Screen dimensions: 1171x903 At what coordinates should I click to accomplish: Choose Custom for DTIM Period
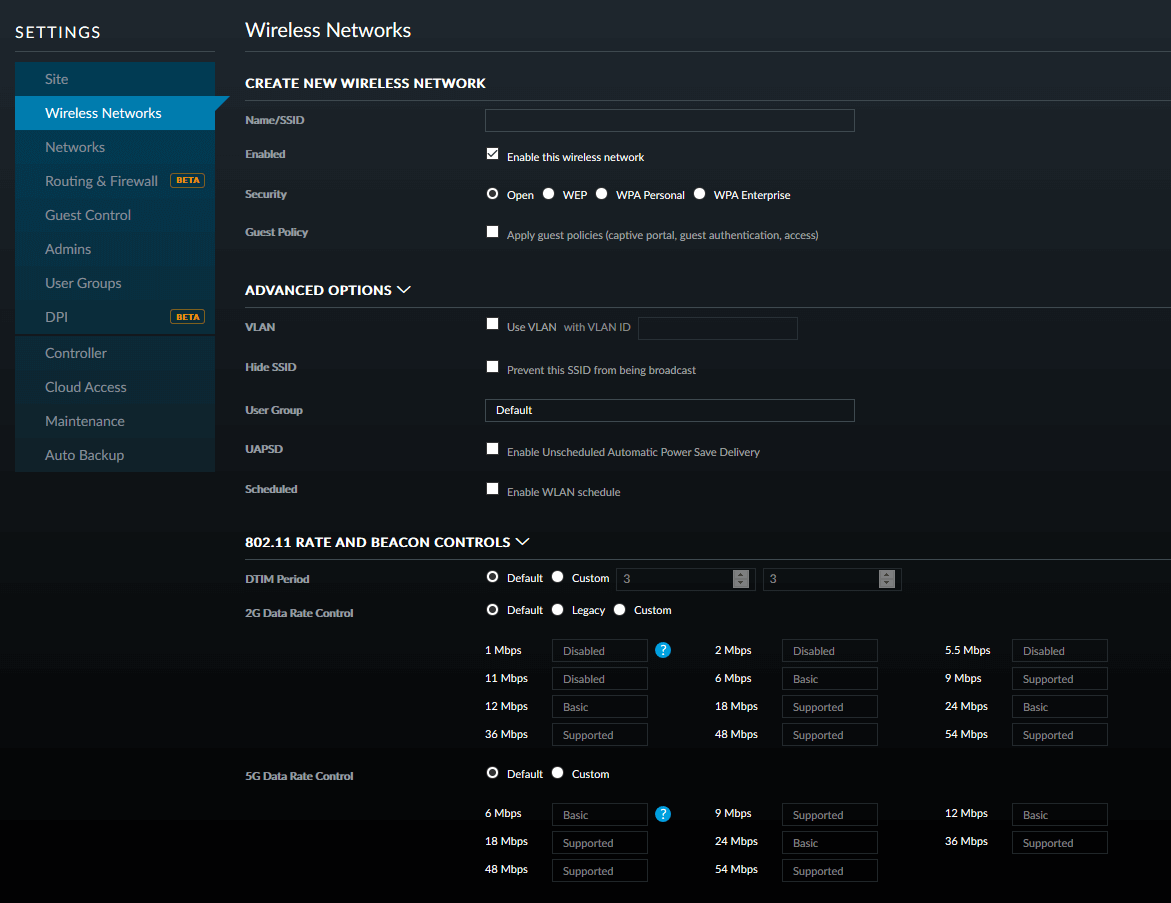click(558, 577)
